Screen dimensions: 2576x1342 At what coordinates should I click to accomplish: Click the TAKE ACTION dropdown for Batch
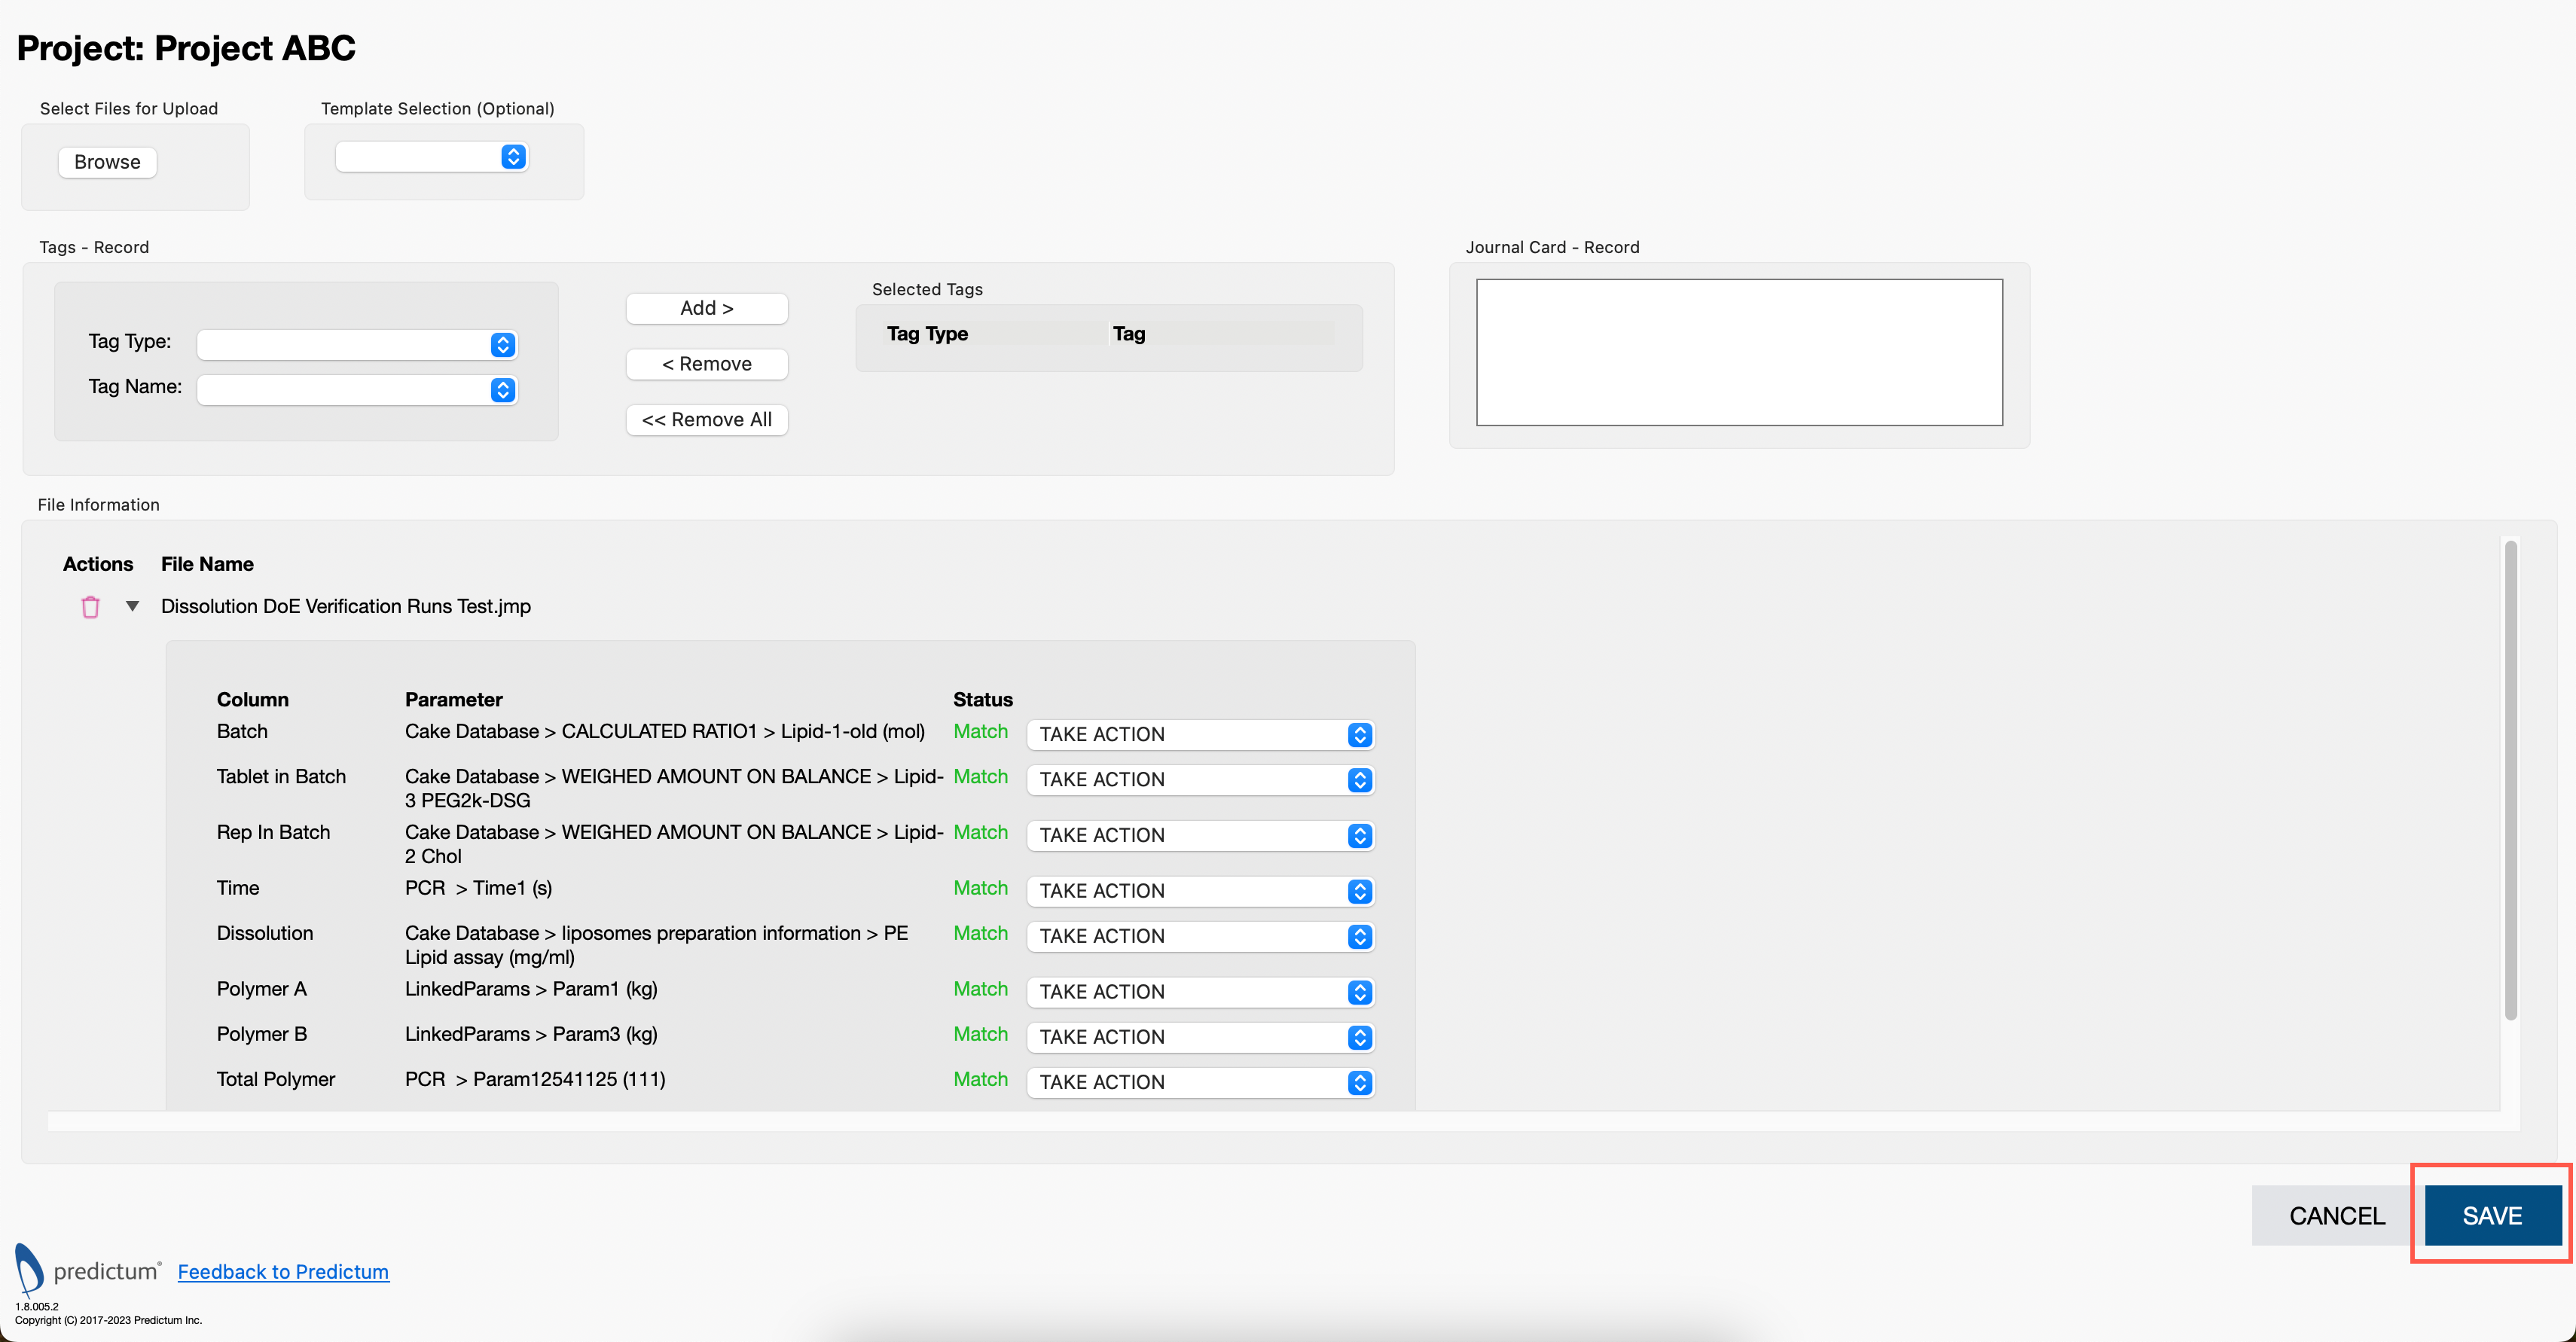[x=1201, y=734]
